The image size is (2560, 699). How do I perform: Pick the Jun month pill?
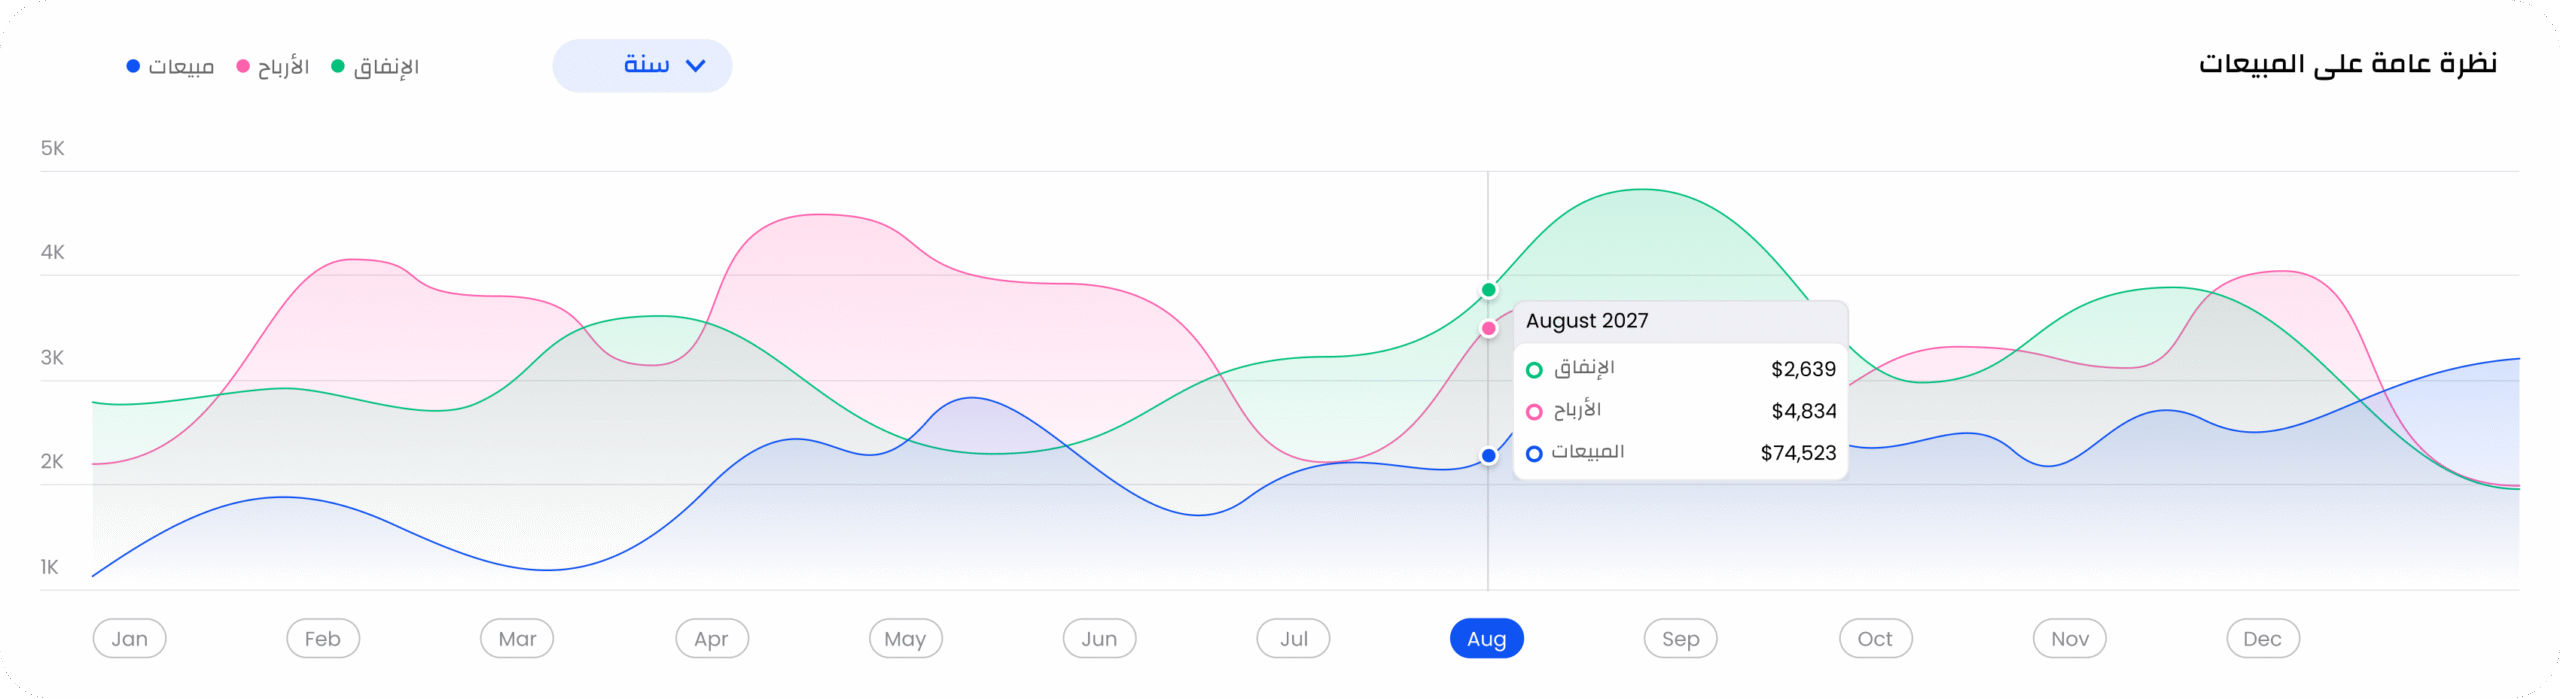pos(1099,639)
